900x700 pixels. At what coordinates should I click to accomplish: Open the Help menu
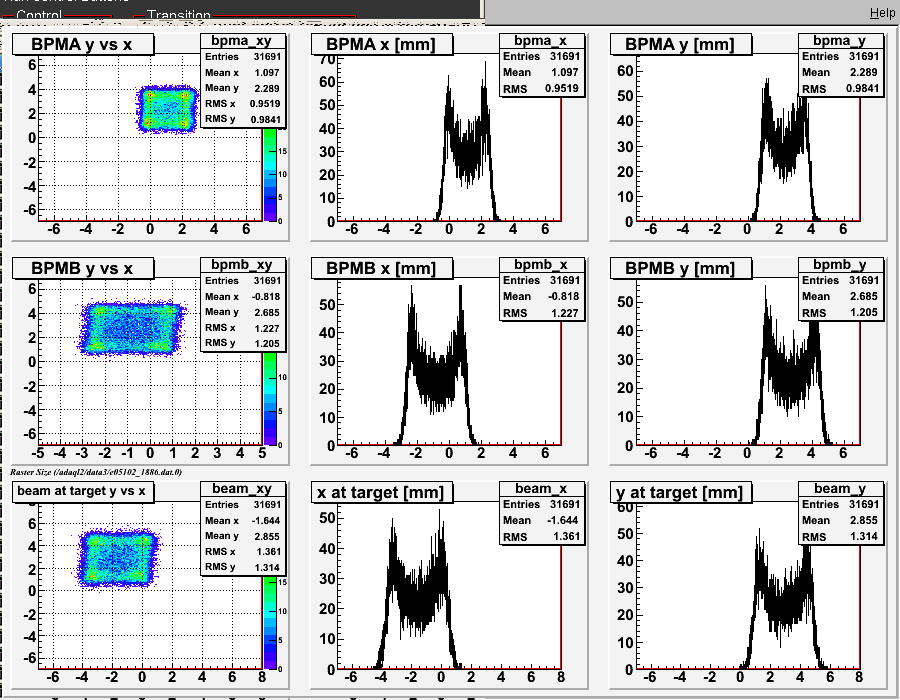tap(882, 13)
